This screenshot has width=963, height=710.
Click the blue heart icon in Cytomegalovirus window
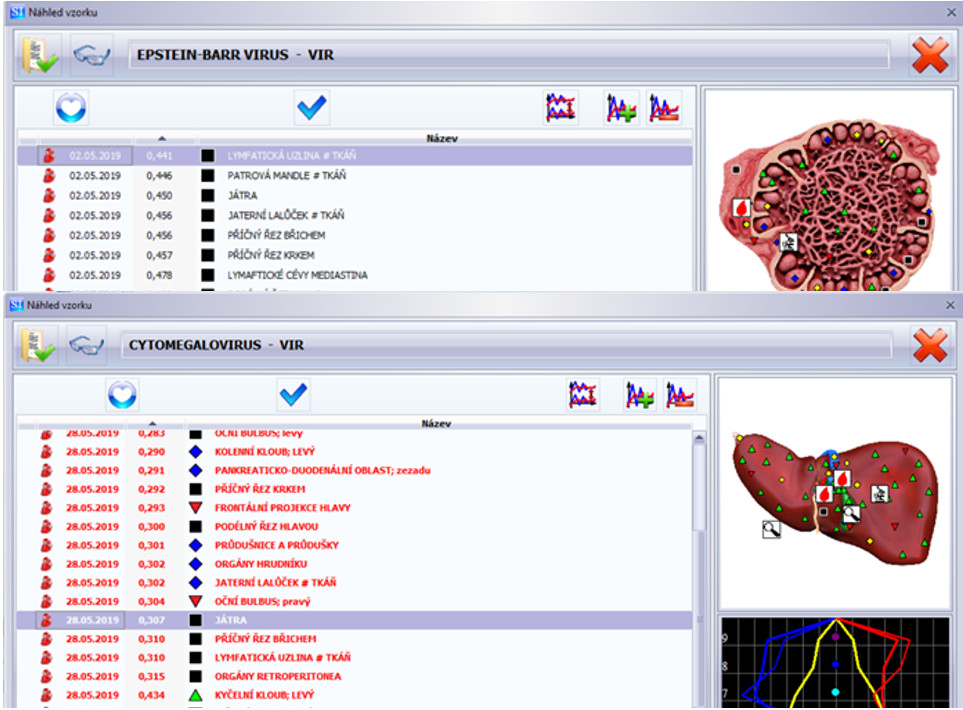coord(122,394)
